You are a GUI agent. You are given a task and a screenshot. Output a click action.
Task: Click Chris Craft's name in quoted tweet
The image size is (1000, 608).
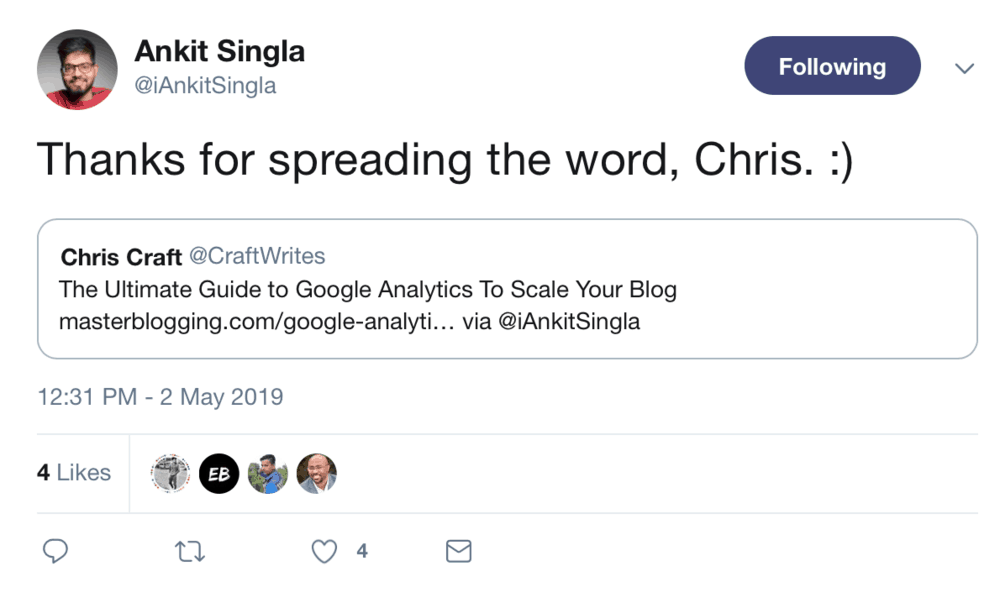click(121, 257)
